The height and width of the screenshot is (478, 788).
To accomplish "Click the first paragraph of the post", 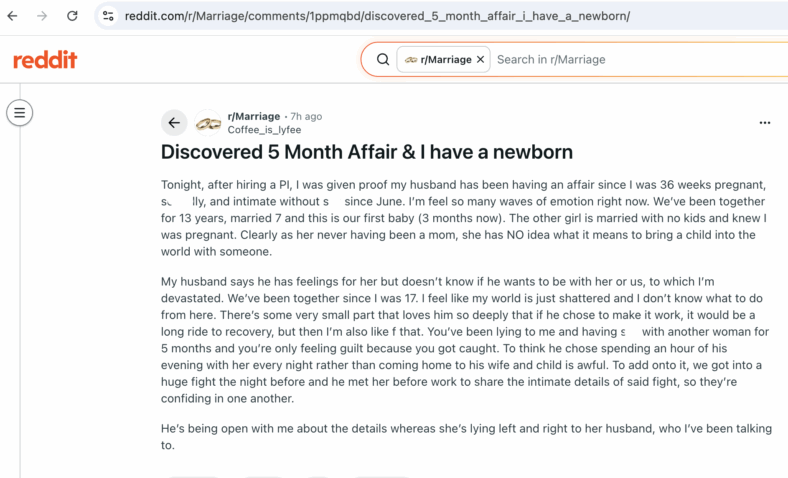I will (463, 218).
